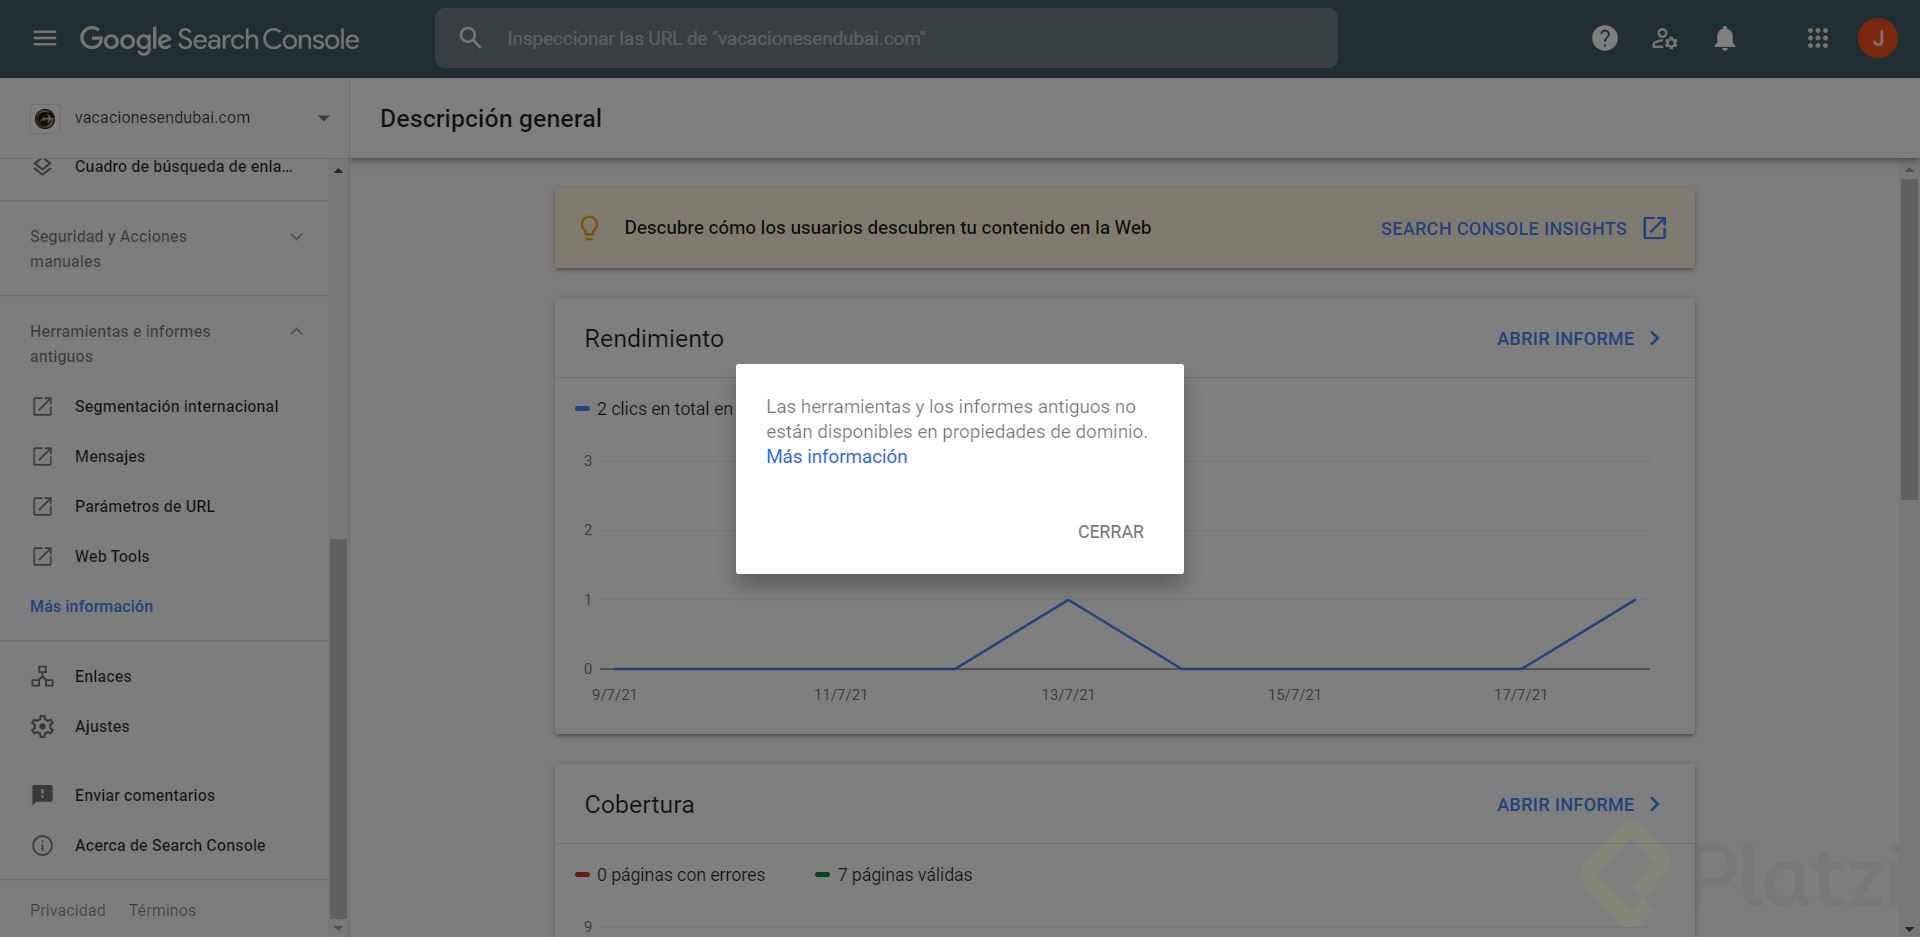Click the Cuadro de búsqueda layers icon
This screenshot has height=937, width=1920.
click(x=42, y=167)
